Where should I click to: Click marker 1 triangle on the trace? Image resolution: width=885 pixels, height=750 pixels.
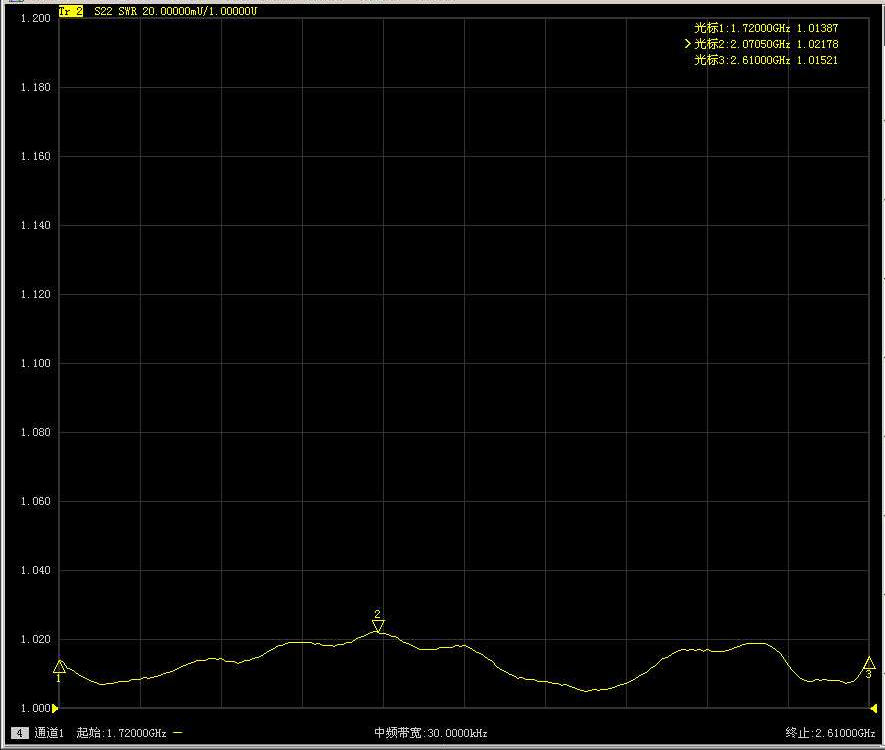tap(60, 666)
